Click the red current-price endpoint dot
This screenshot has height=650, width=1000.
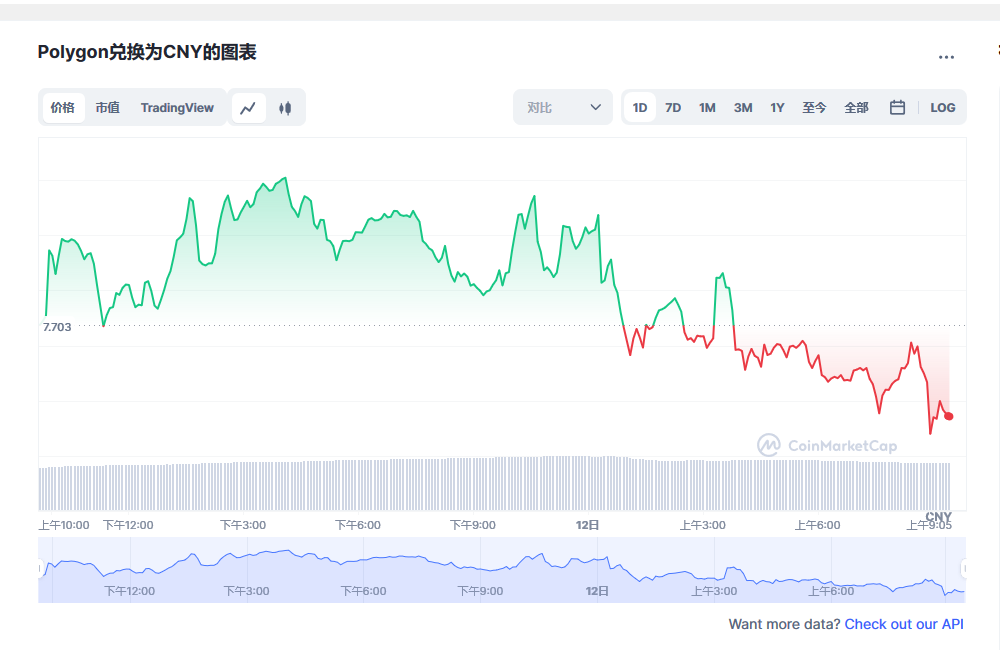949,416
